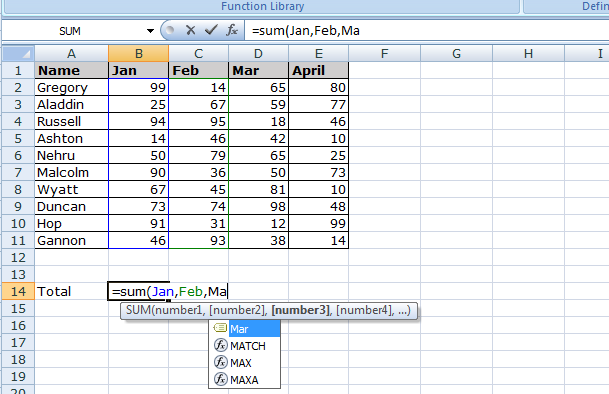
Task: Select row 14 header
Action: 18,291
